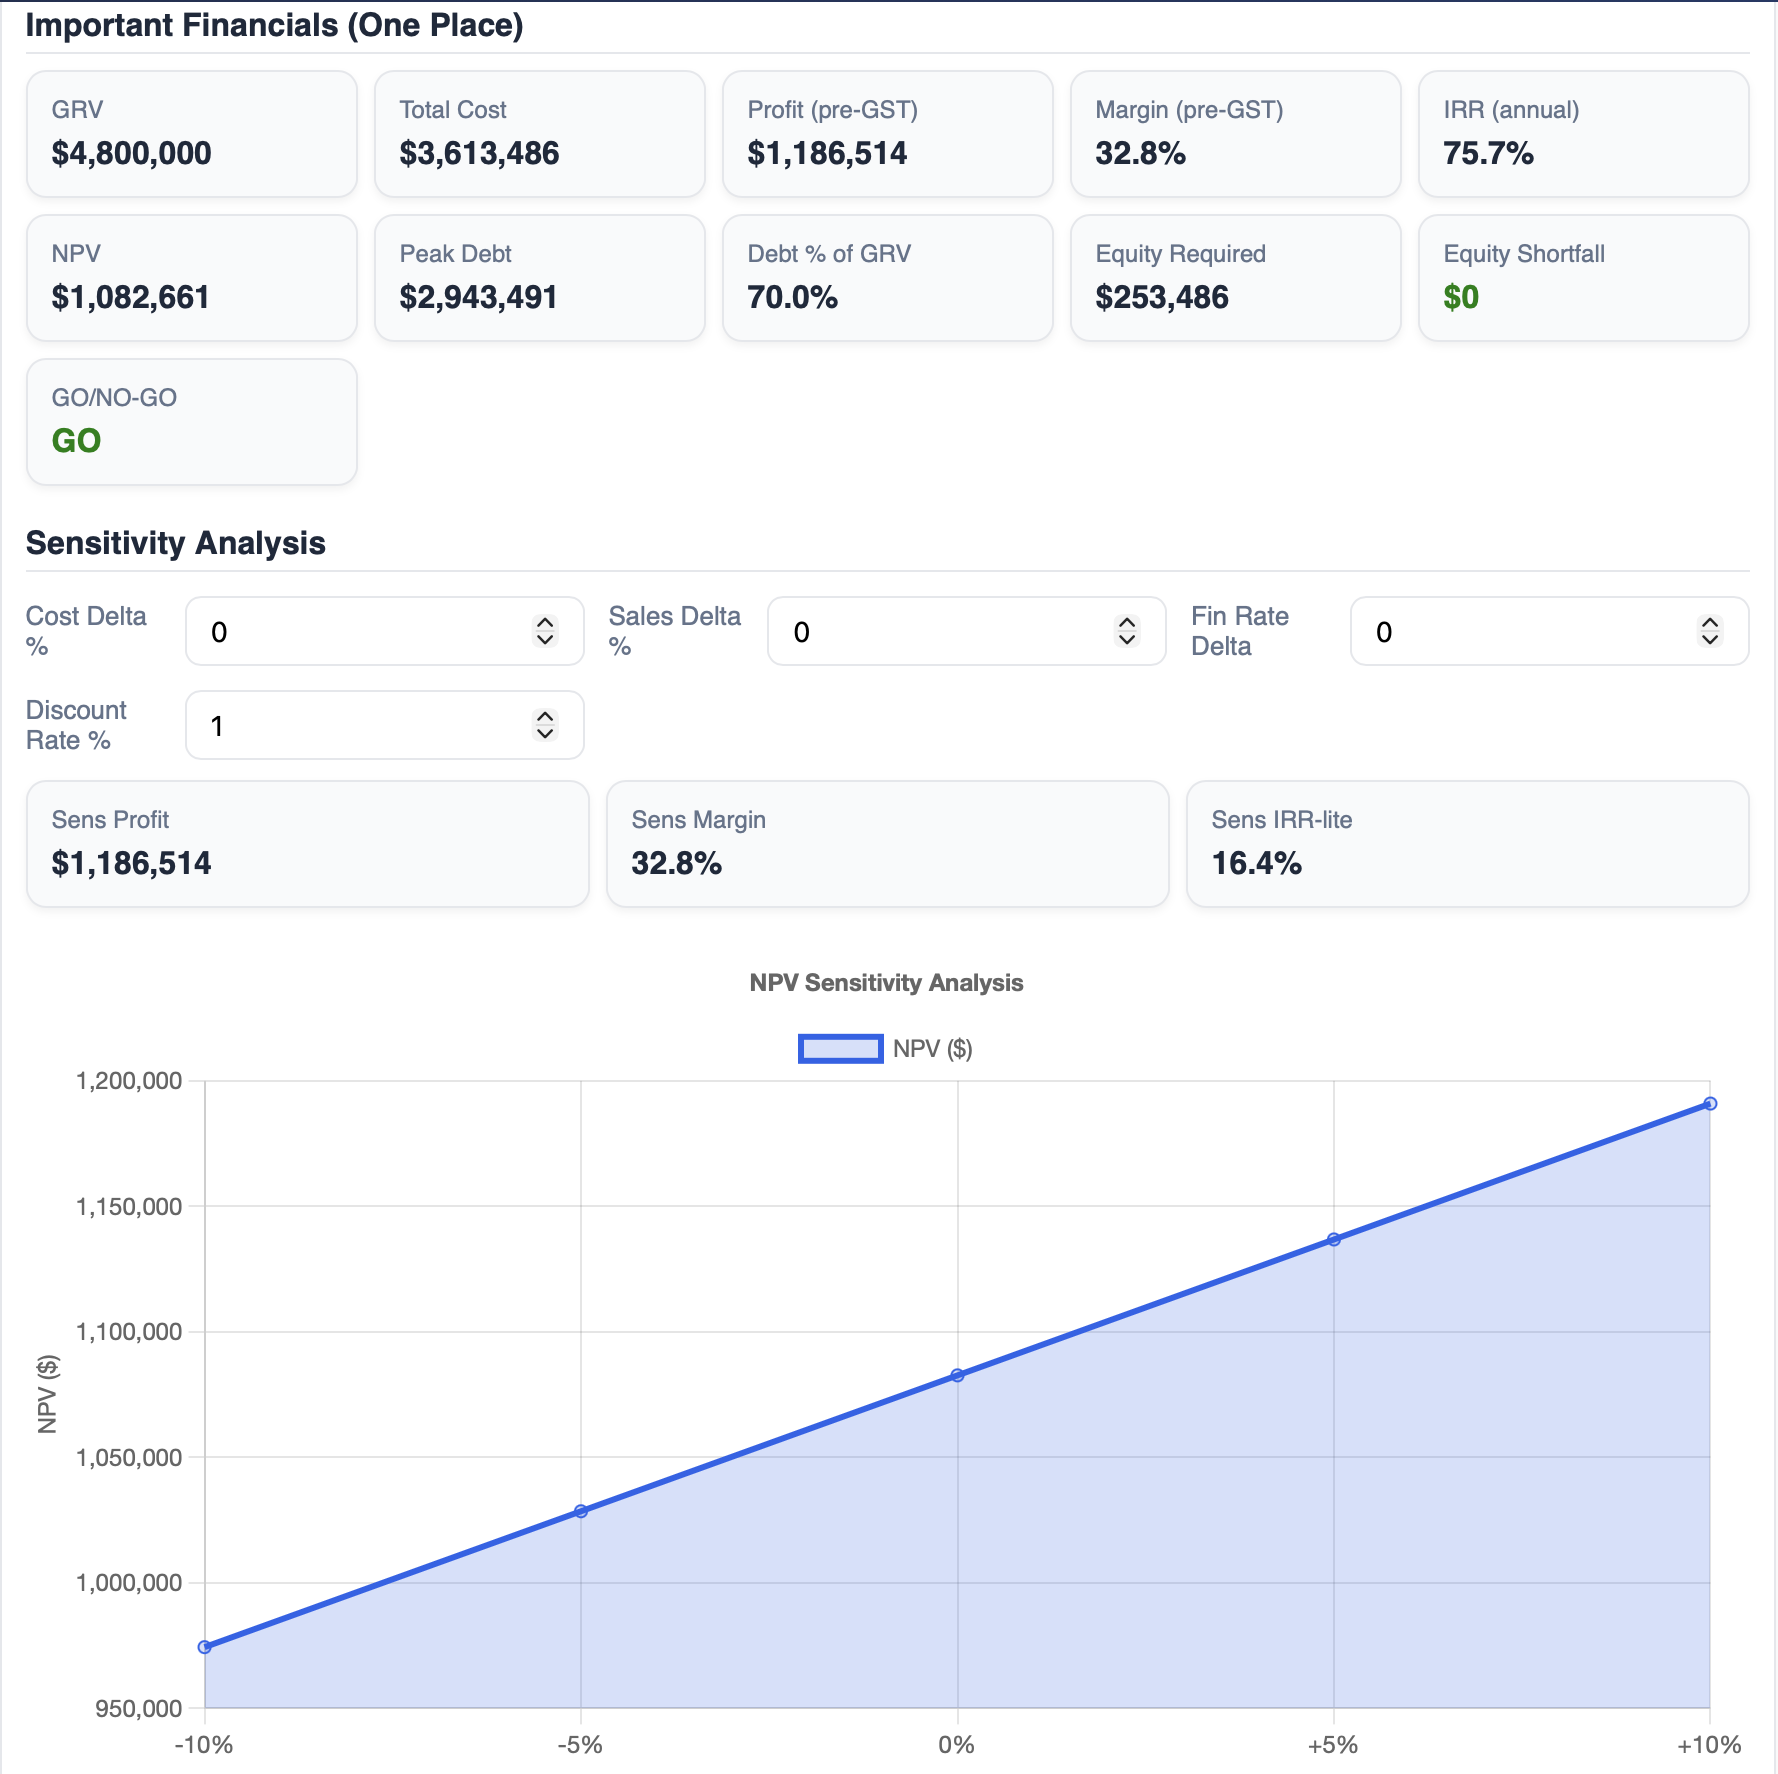This screenshot has width=1778, height=1774.
Task: Click the Total Cost value $3,613,486
Action: [x=479, y=153]
